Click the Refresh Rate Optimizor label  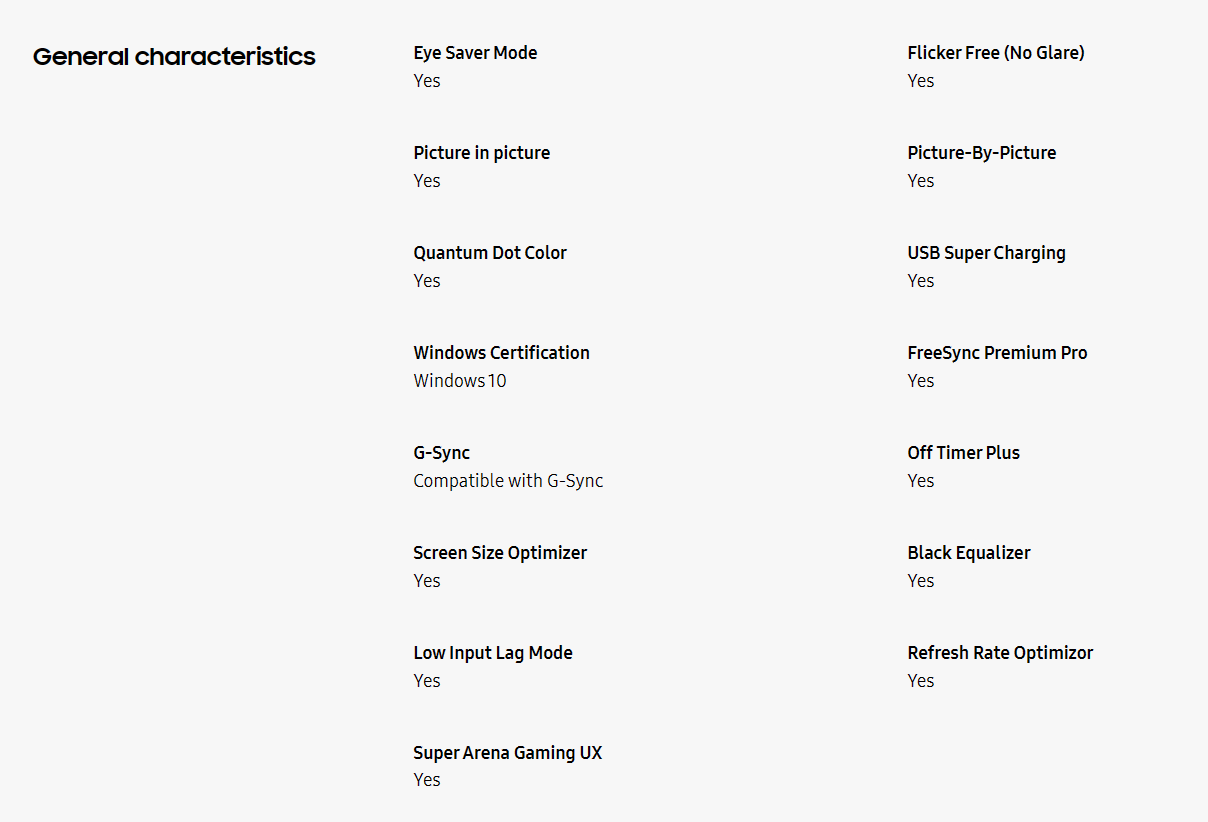coord(1000,653)
